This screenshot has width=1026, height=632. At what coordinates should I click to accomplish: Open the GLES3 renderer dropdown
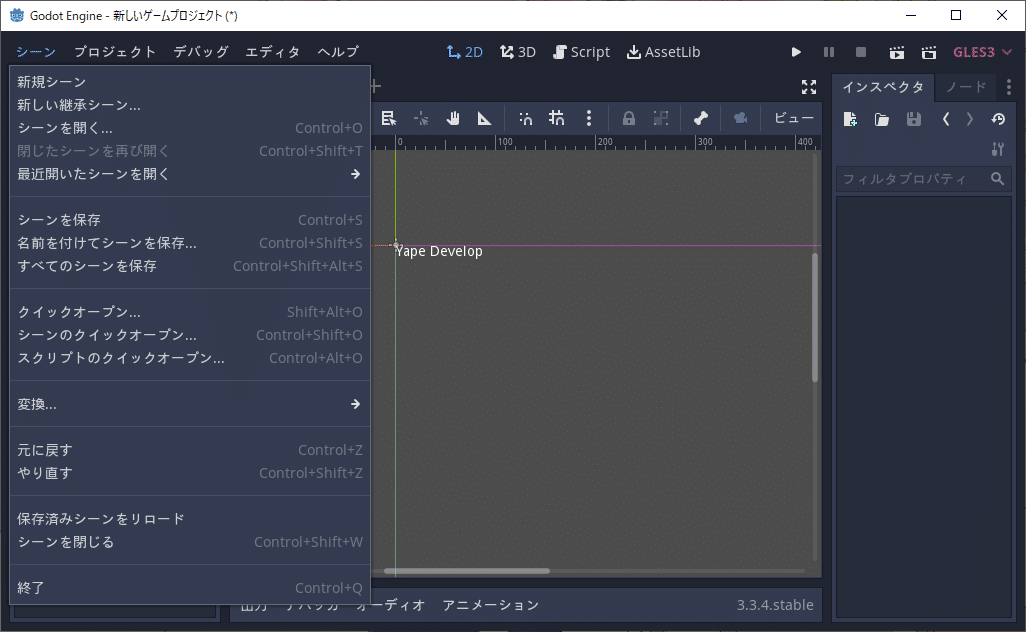click(982, 52)
